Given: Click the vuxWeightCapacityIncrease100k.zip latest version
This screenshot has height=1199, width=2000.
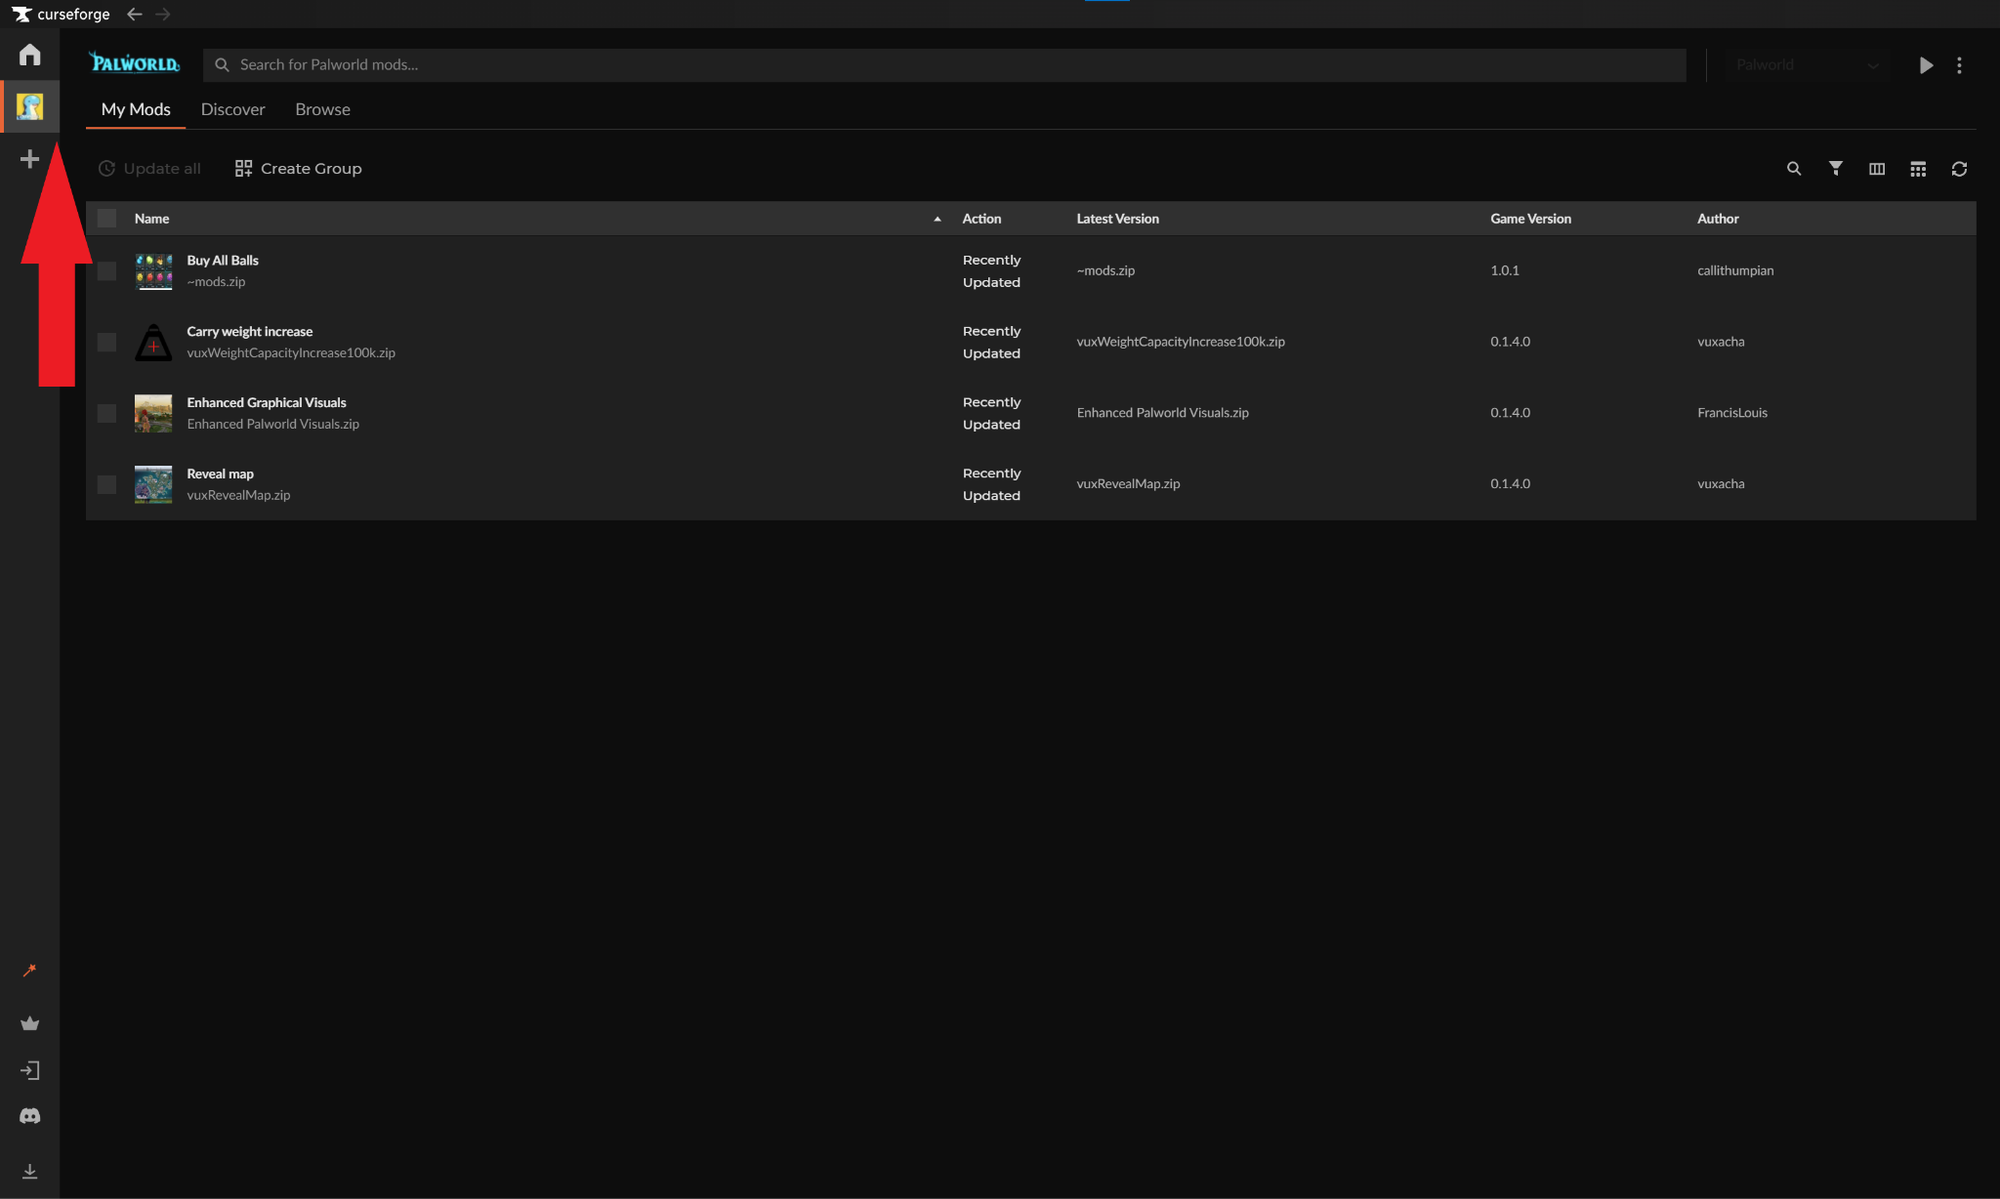Looking at the screenshot, I should click(1180, 342).
